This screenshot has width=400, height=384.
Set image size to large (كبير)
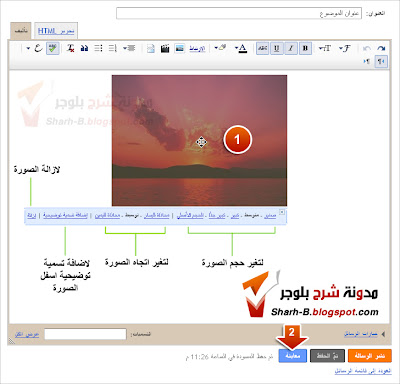pos(235,216)
